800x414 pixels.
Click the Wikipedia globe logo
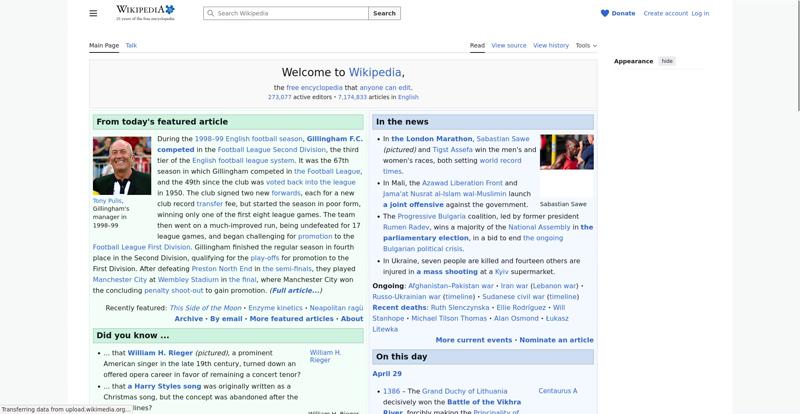pos(169,10)
